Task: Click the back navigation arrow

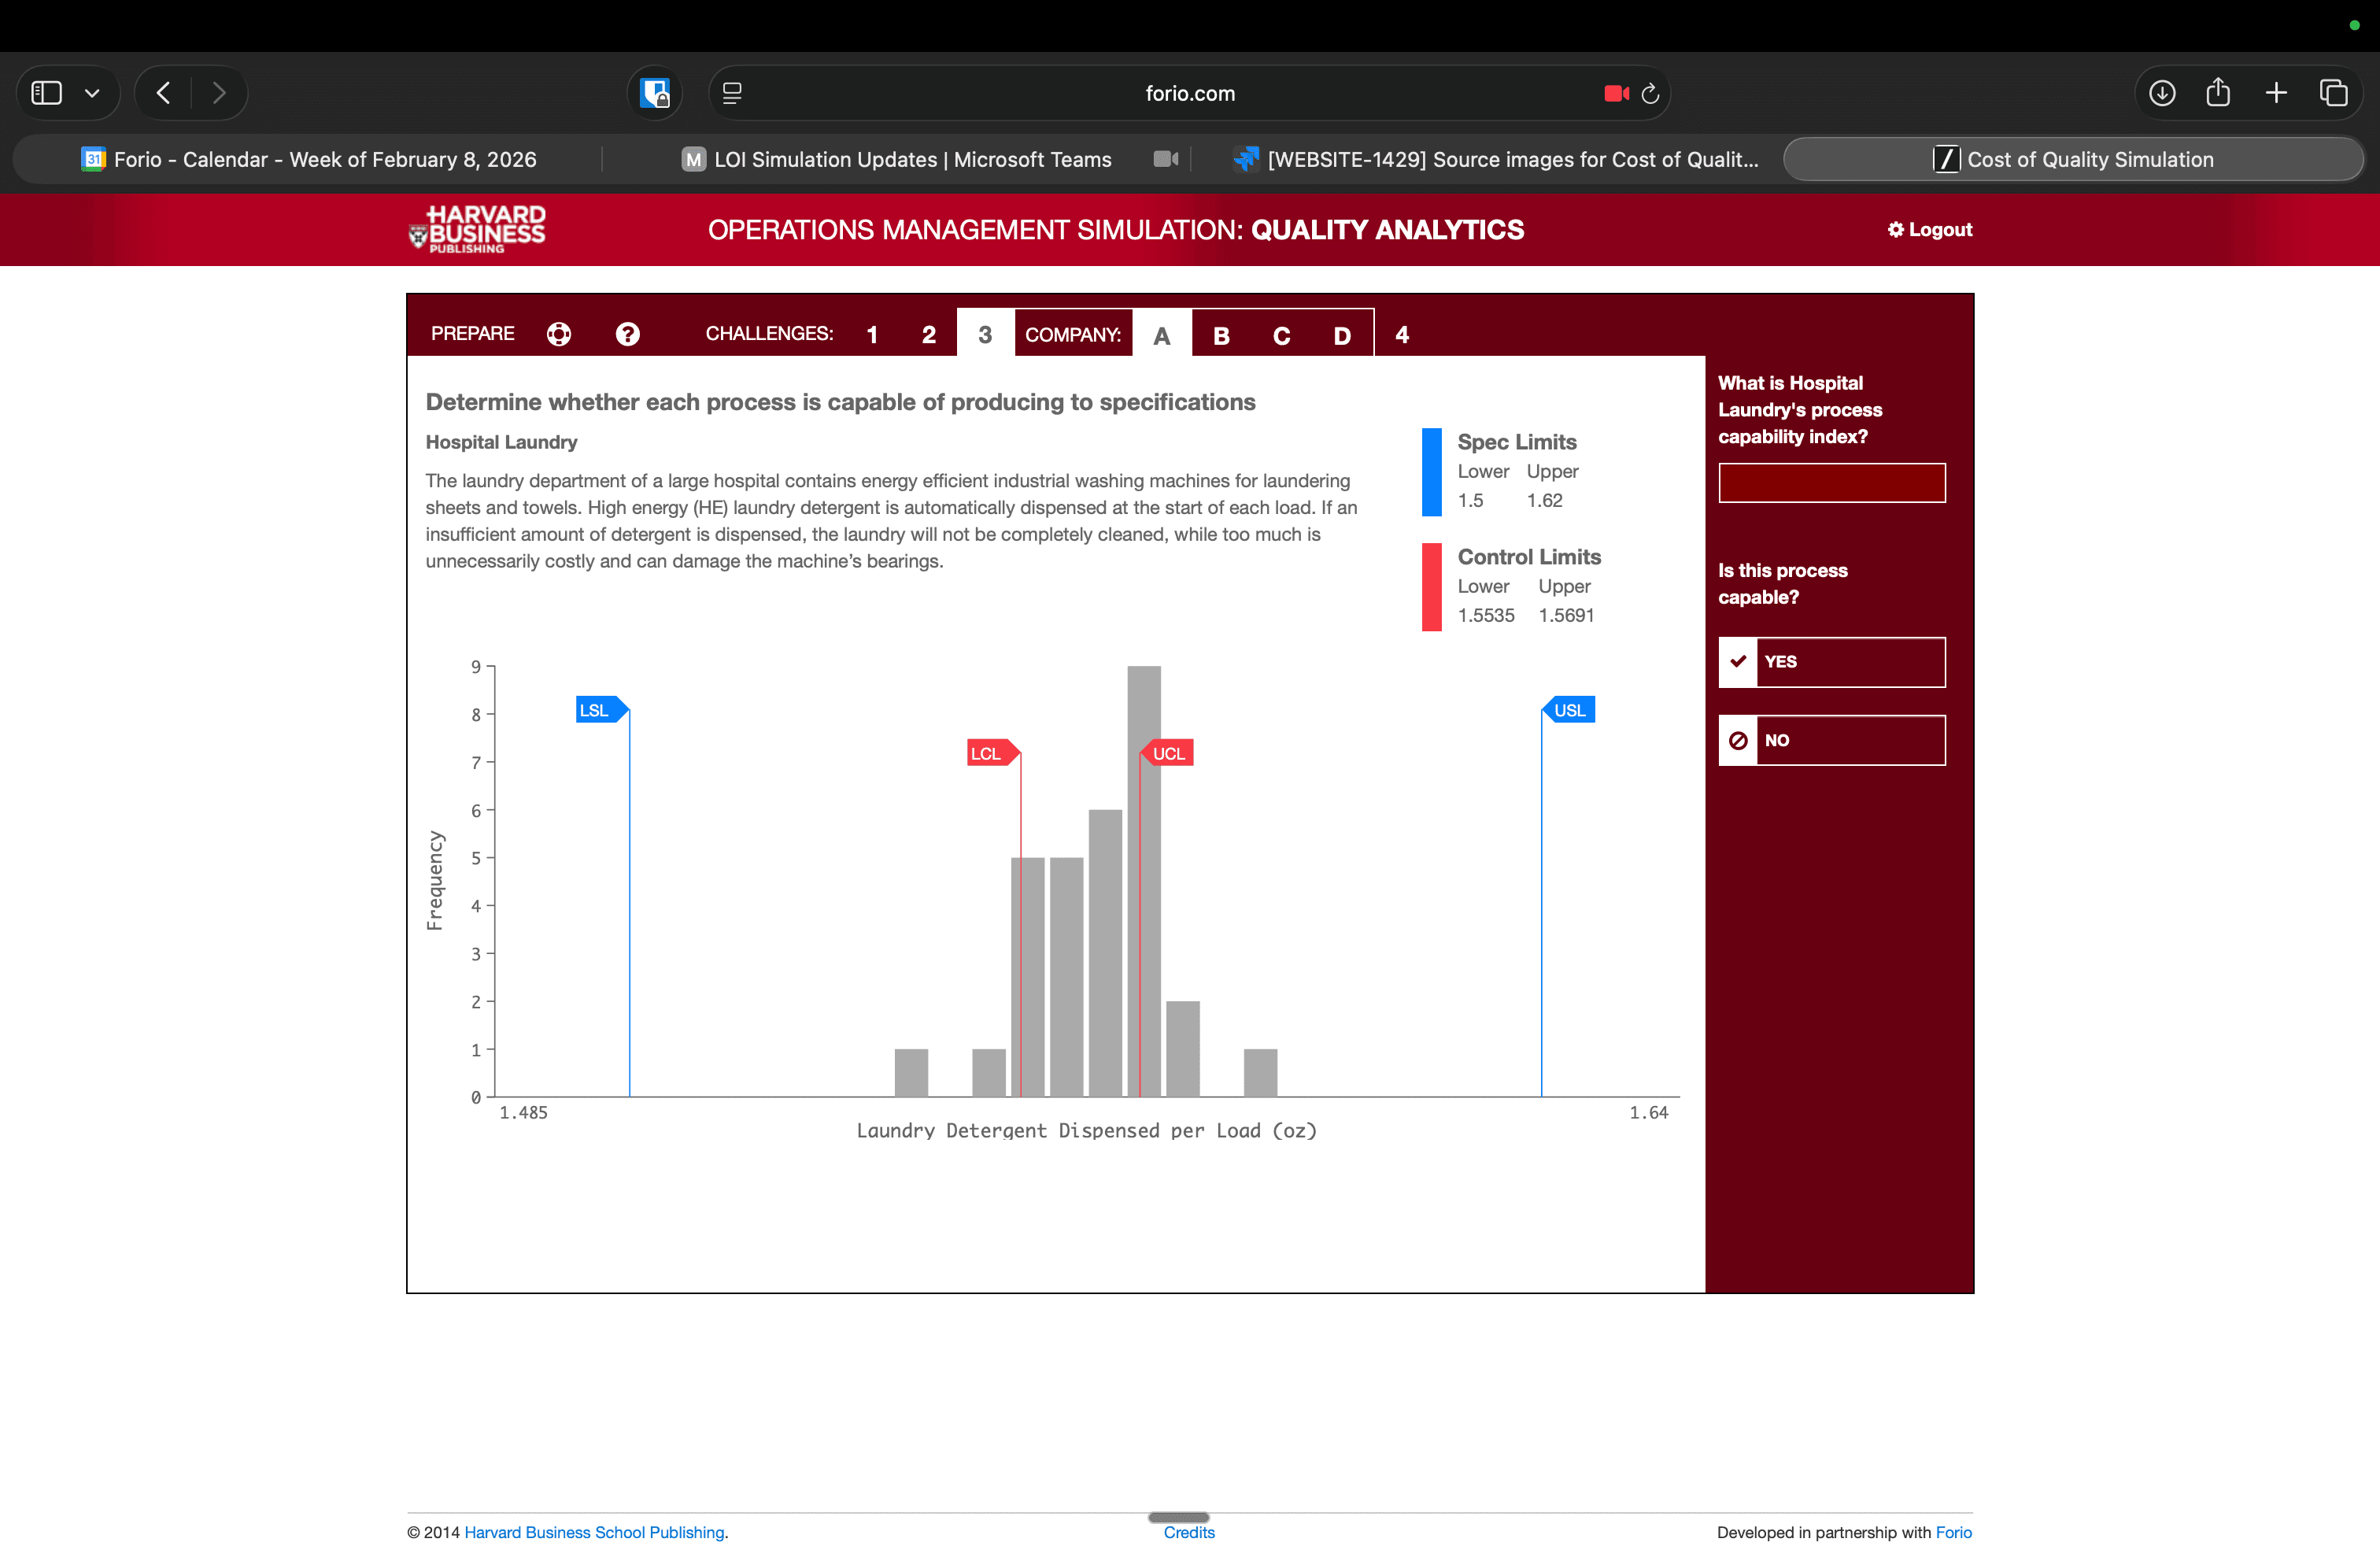Action: (x=163, y=92)
